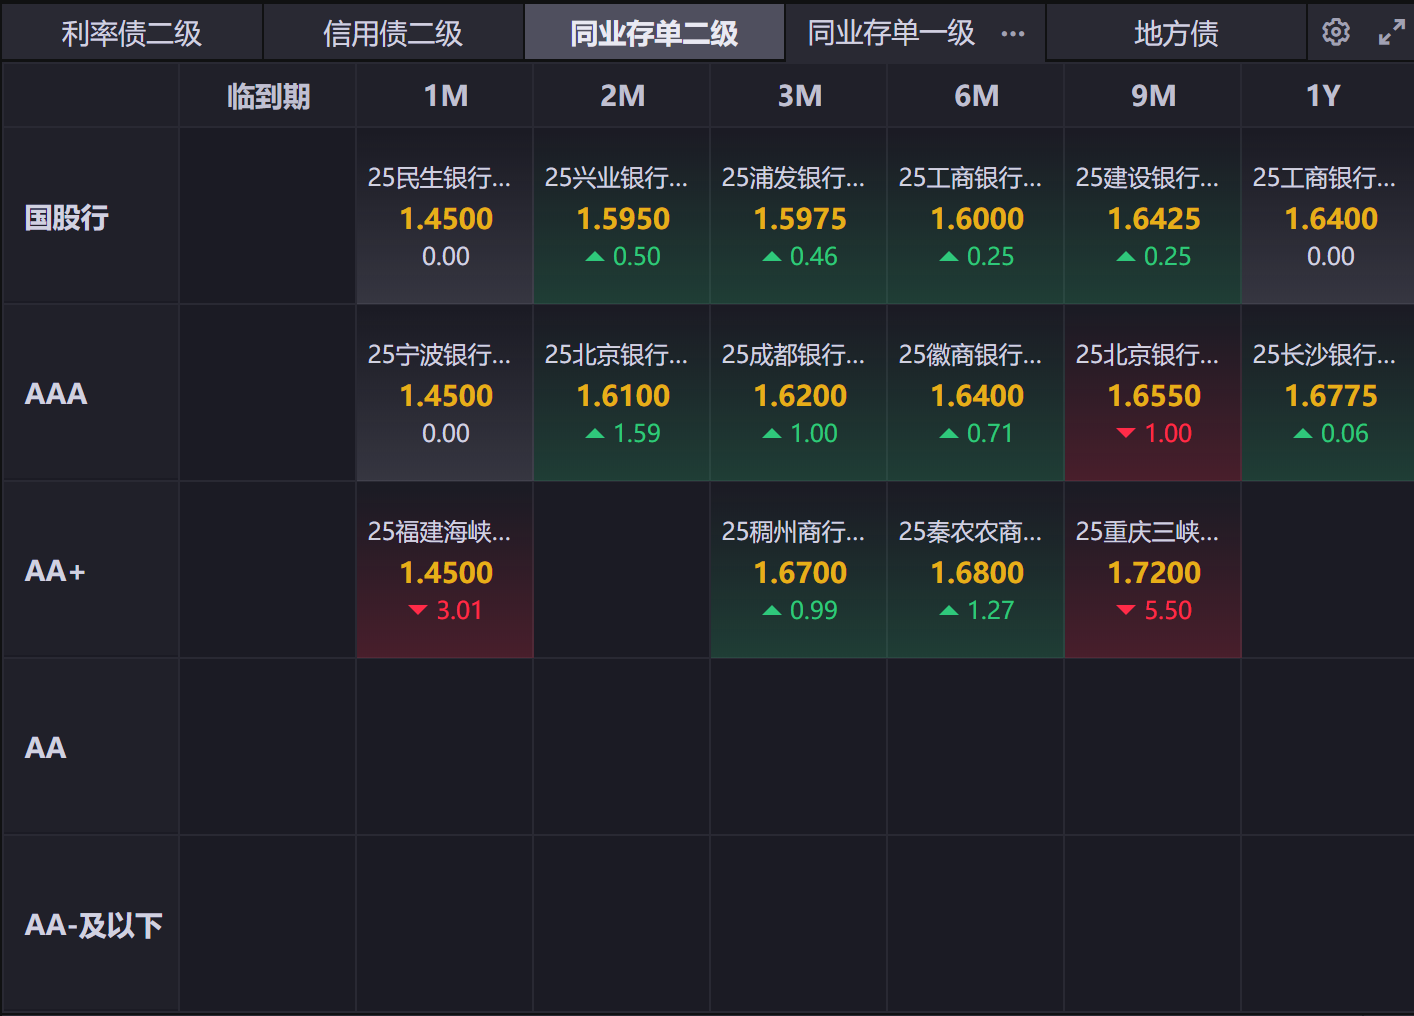Viewport: 1414px width, 1016px height.
Task: Open the 25建设银行 9M quote at 1.6425
Action: point(1153,216)
